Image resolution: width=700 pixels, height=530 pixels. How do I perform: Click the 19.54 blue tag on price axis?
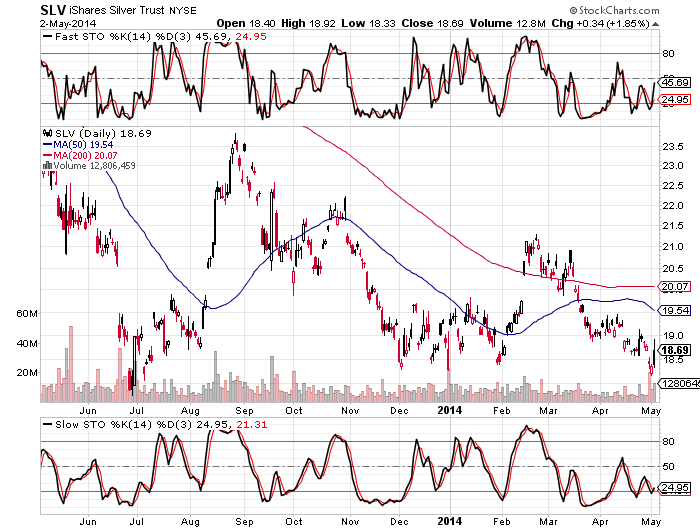(x=675, y=310)
